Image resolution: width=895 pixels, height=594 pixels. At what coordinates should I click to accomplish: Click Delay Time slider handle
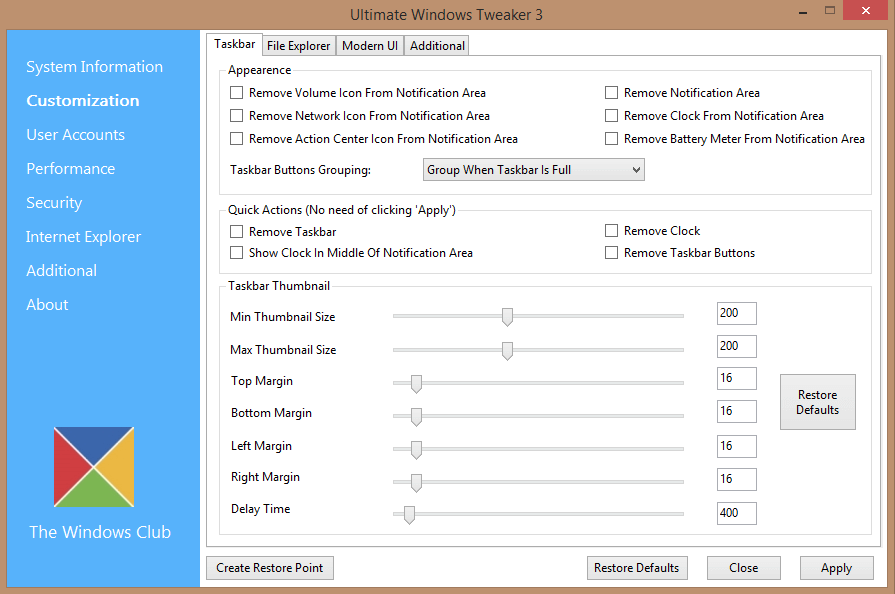(x=409, y=515)
